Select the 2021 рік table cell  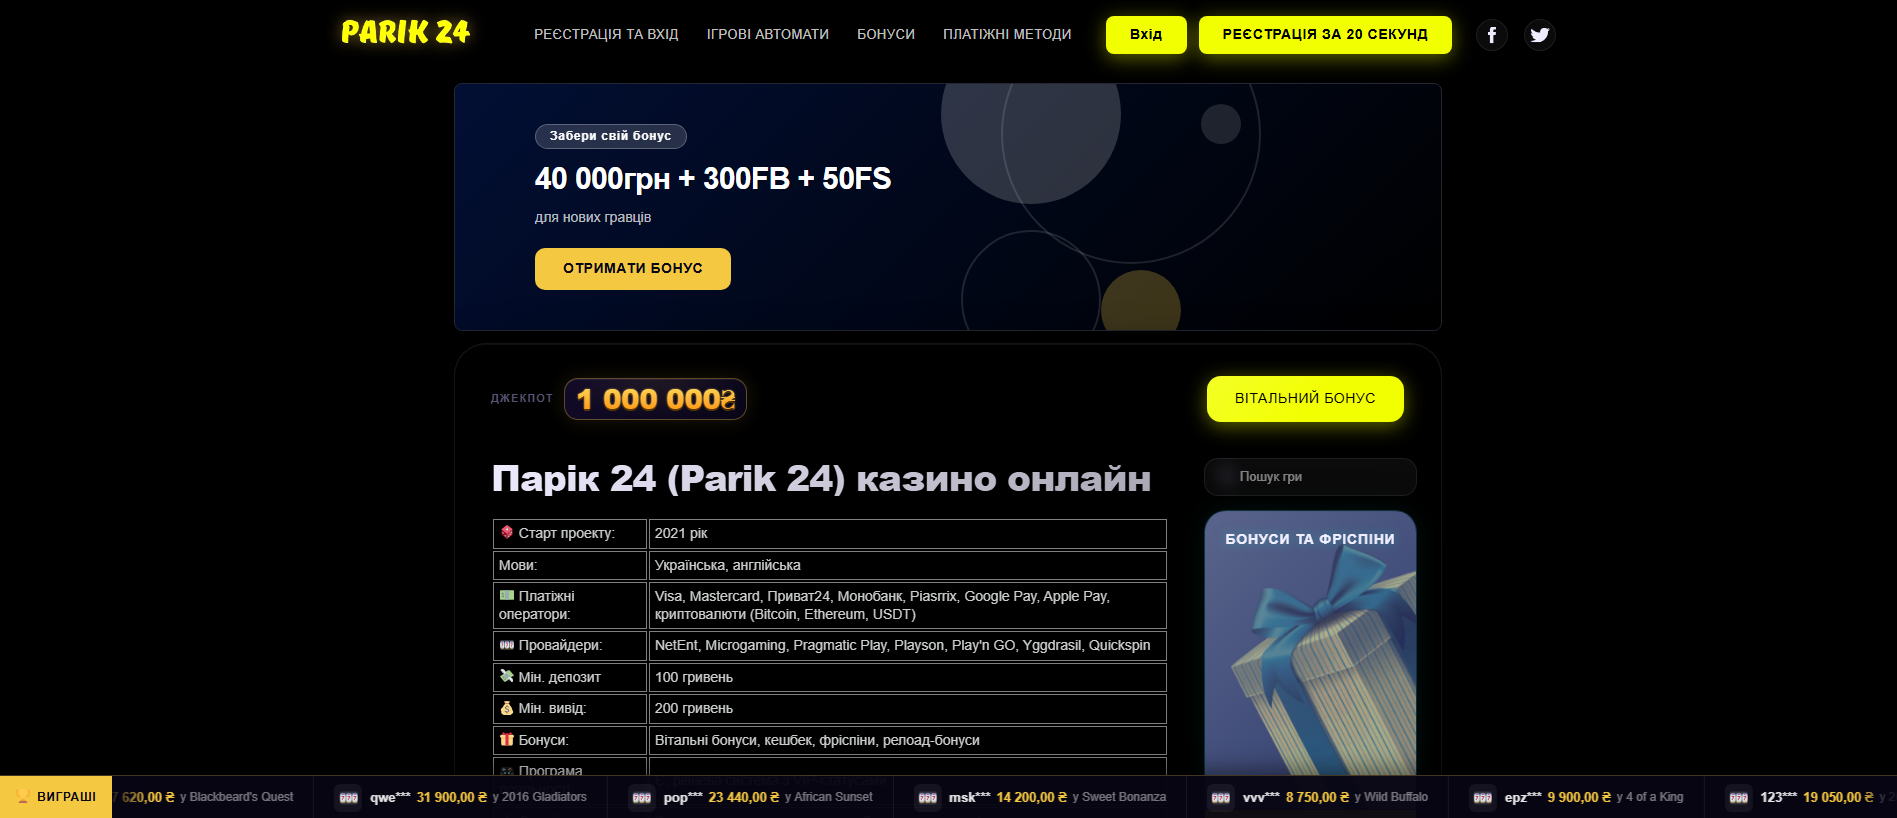[907, 534]
